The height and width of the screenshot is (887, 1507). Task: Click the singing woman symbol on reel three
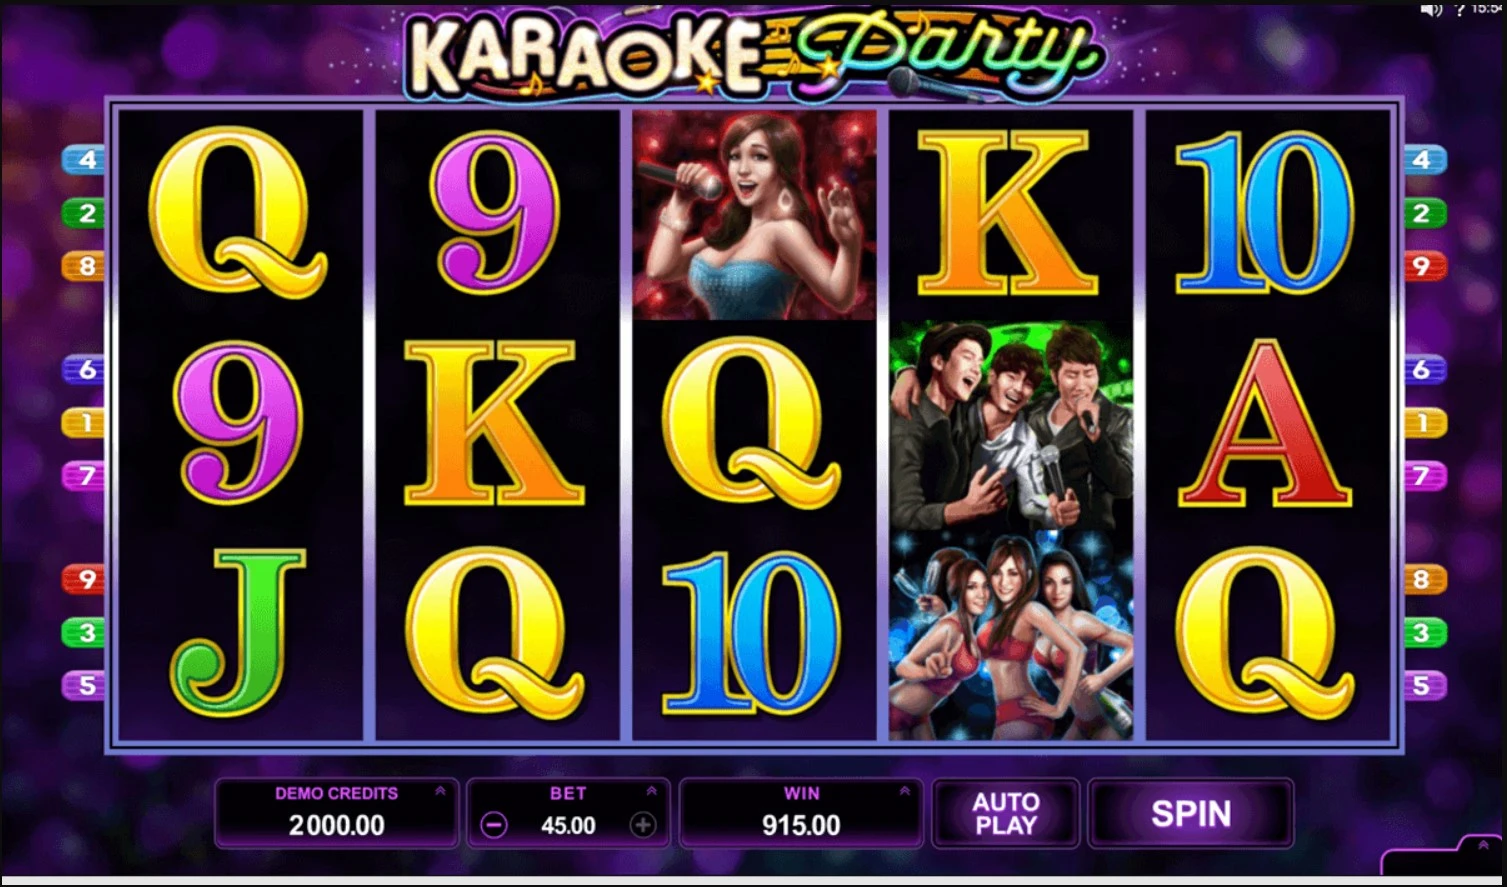pyautogui.click(x=754, y=215)
